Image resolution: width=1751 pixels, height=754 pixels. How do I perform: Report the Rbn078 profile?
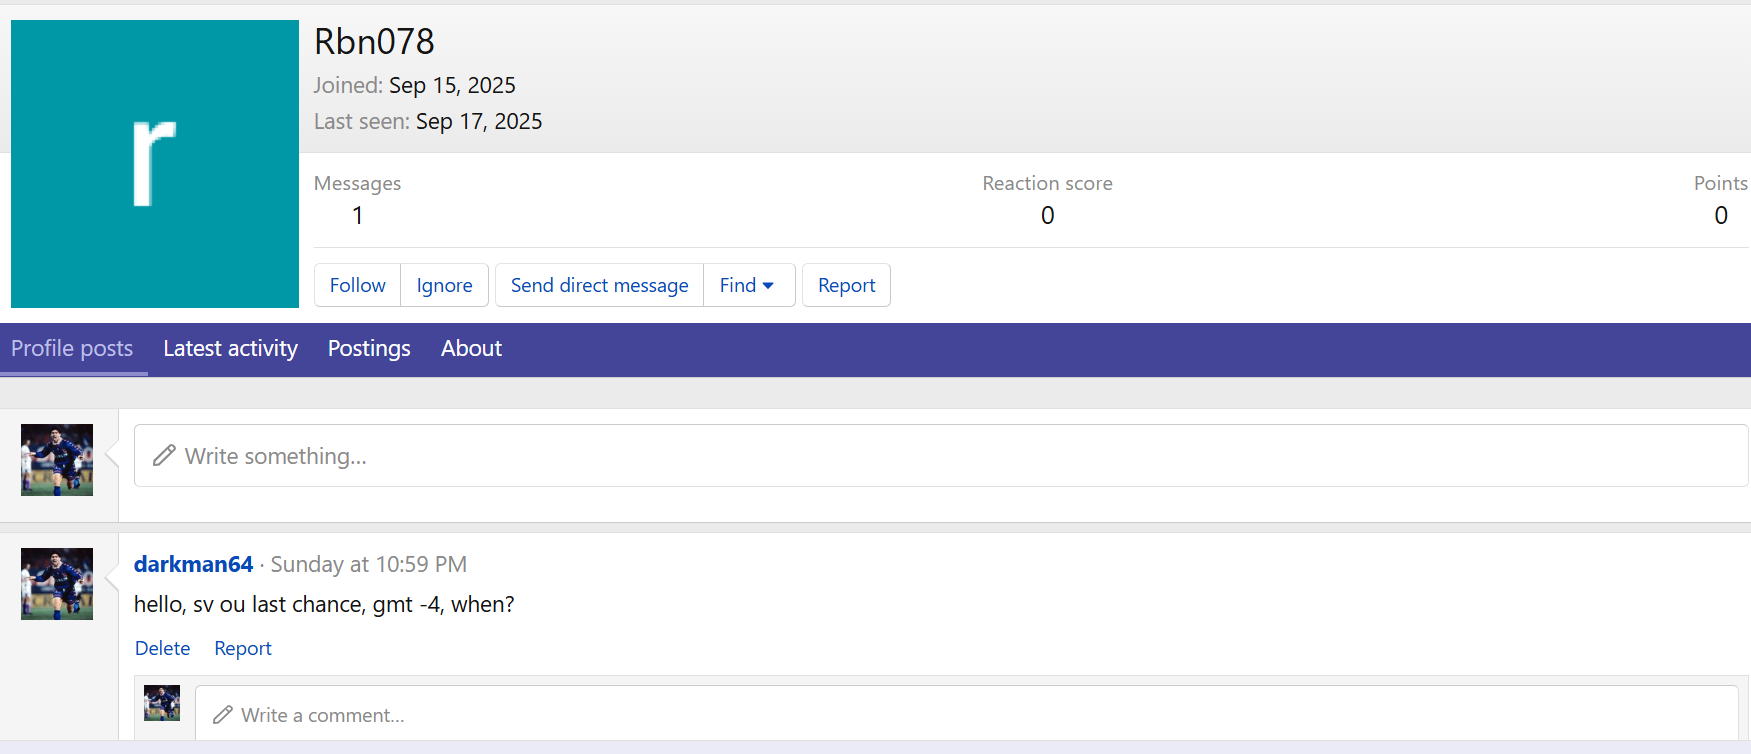[846, 285]
